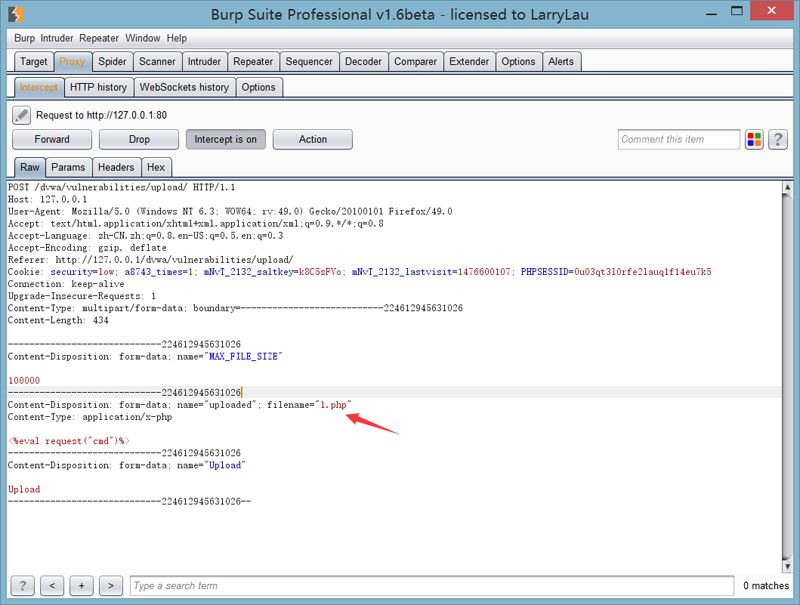
Task: Click the search help question mark button
Action: coord(22,586)
